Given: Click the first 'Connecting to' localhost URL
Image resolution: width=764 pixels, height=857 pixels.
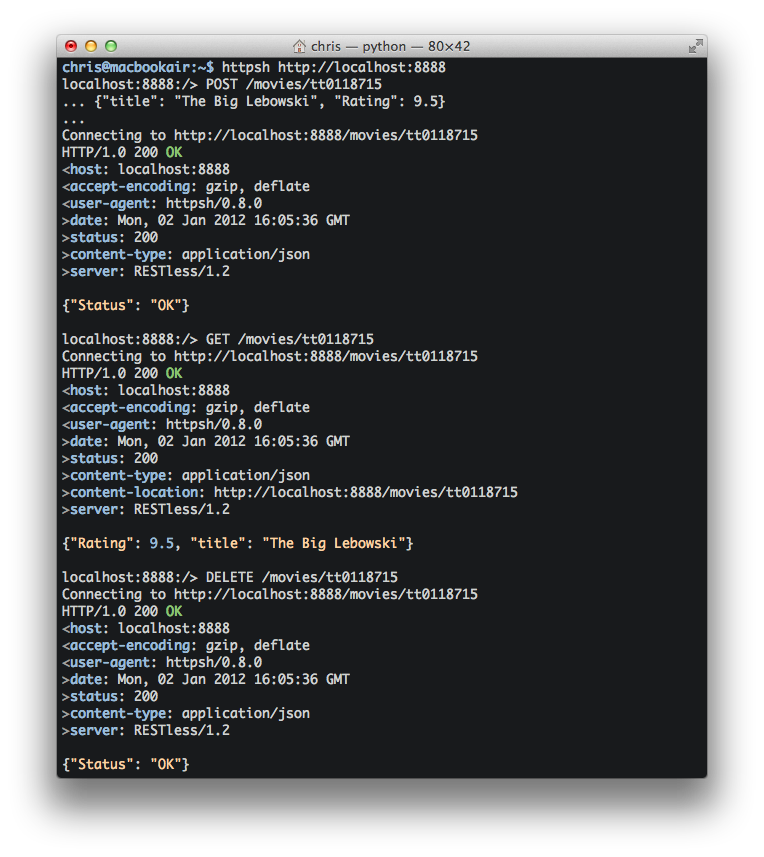Looking at the screenshot, I should [326, 136].
